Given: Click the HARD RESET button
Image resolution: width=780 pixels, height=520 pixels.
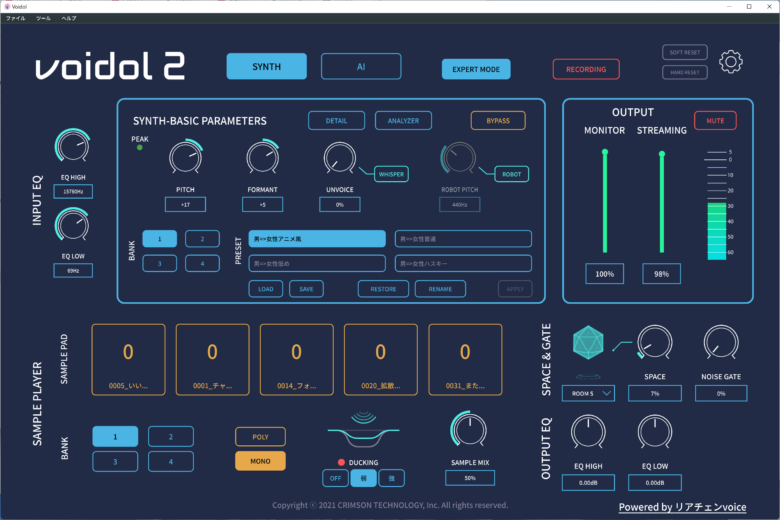Looking at the screenshot, I should (684, 72).
